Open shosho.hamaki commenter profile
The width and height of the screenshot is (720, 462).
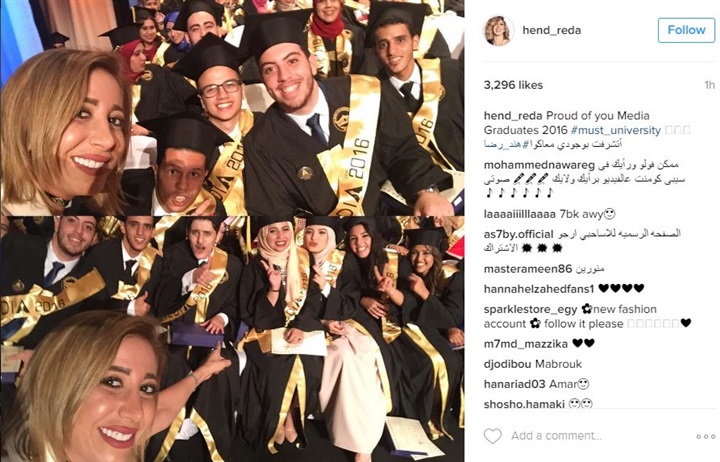click(x=524, y=404)
